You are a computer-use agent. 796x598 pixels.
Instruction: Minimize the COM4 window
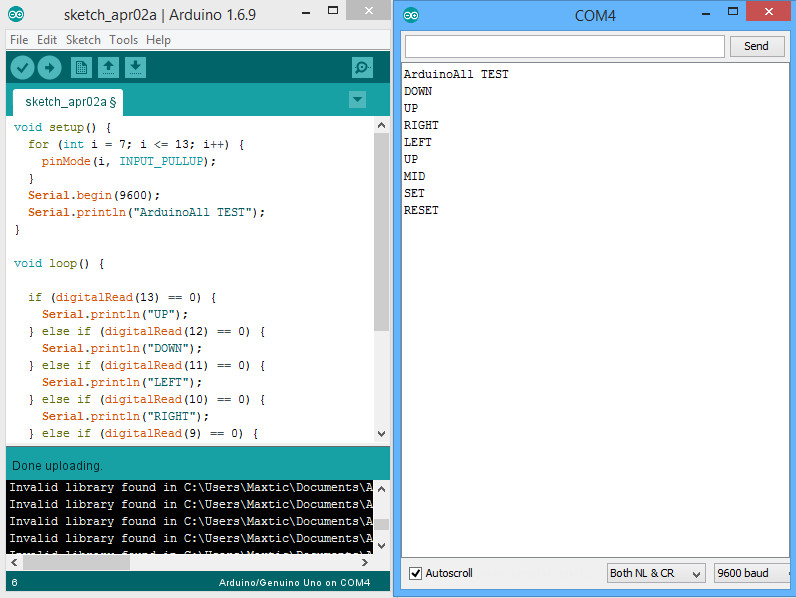click(x=706, y=14)
